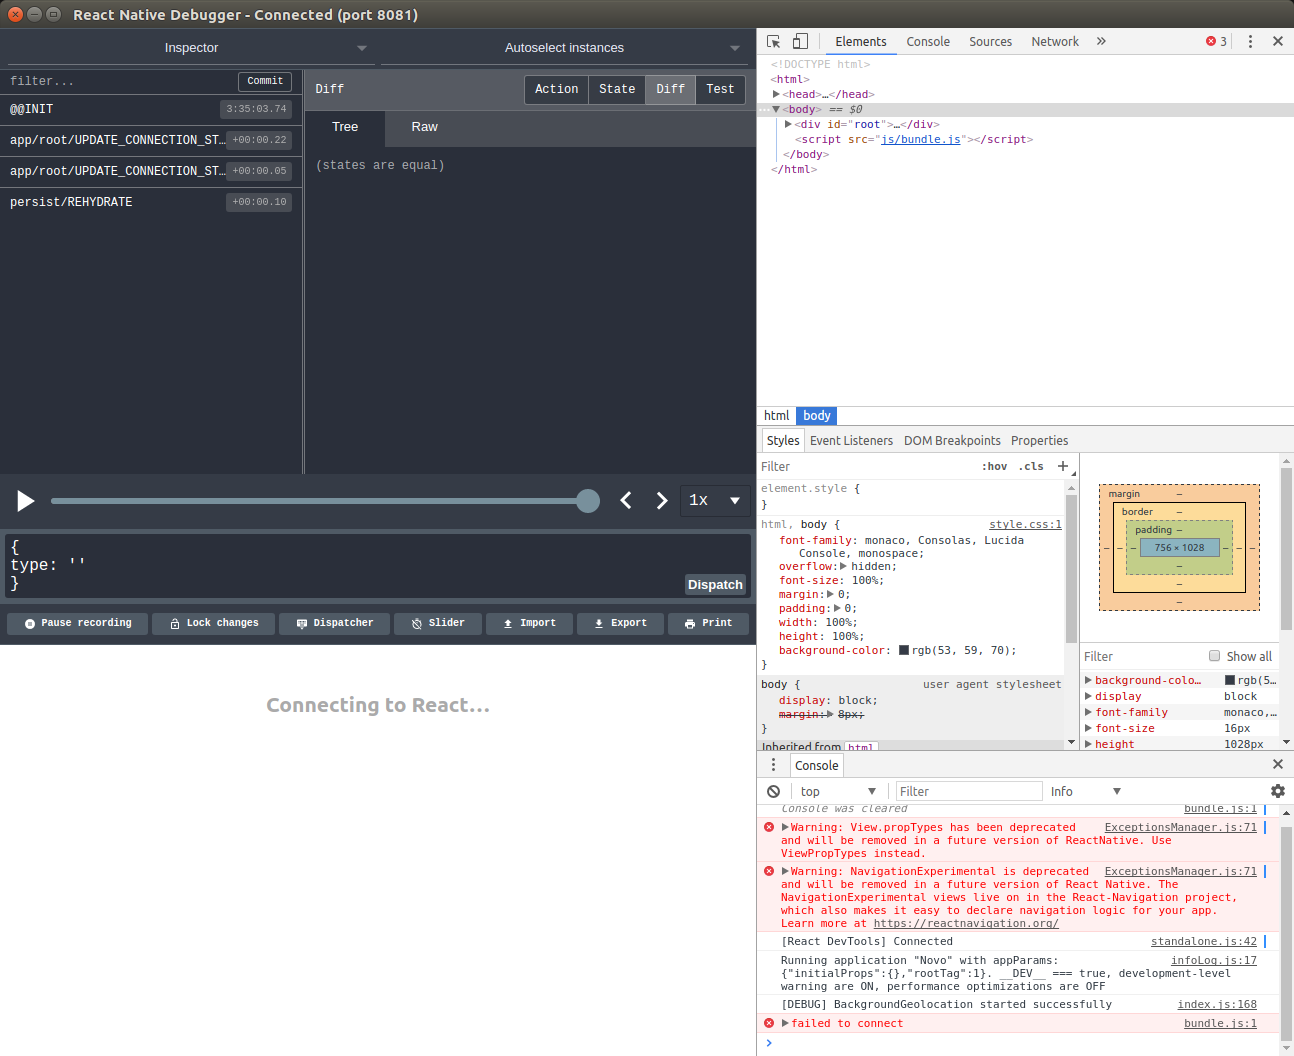The image size is (1294, 1056).
Task: Expand the head element node
Action: coord(776,94)
